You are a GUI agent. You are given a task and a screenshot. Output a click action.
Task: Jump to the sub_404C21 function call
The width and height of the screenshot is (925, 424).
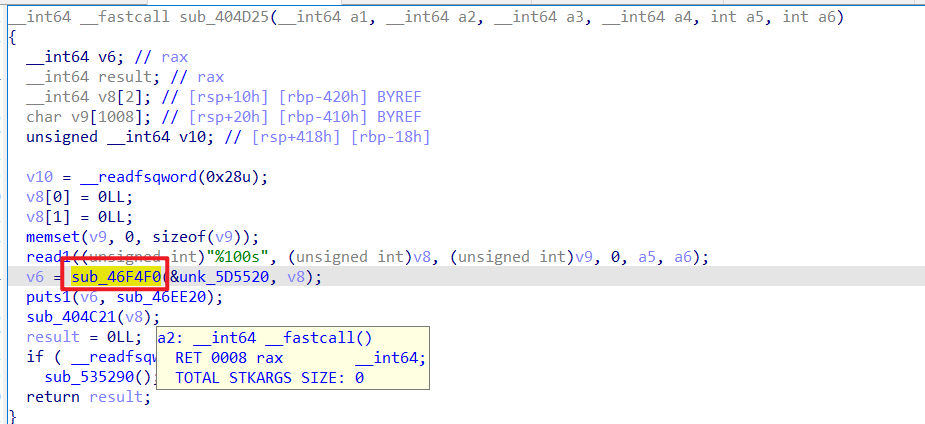[x=71, y=317]
